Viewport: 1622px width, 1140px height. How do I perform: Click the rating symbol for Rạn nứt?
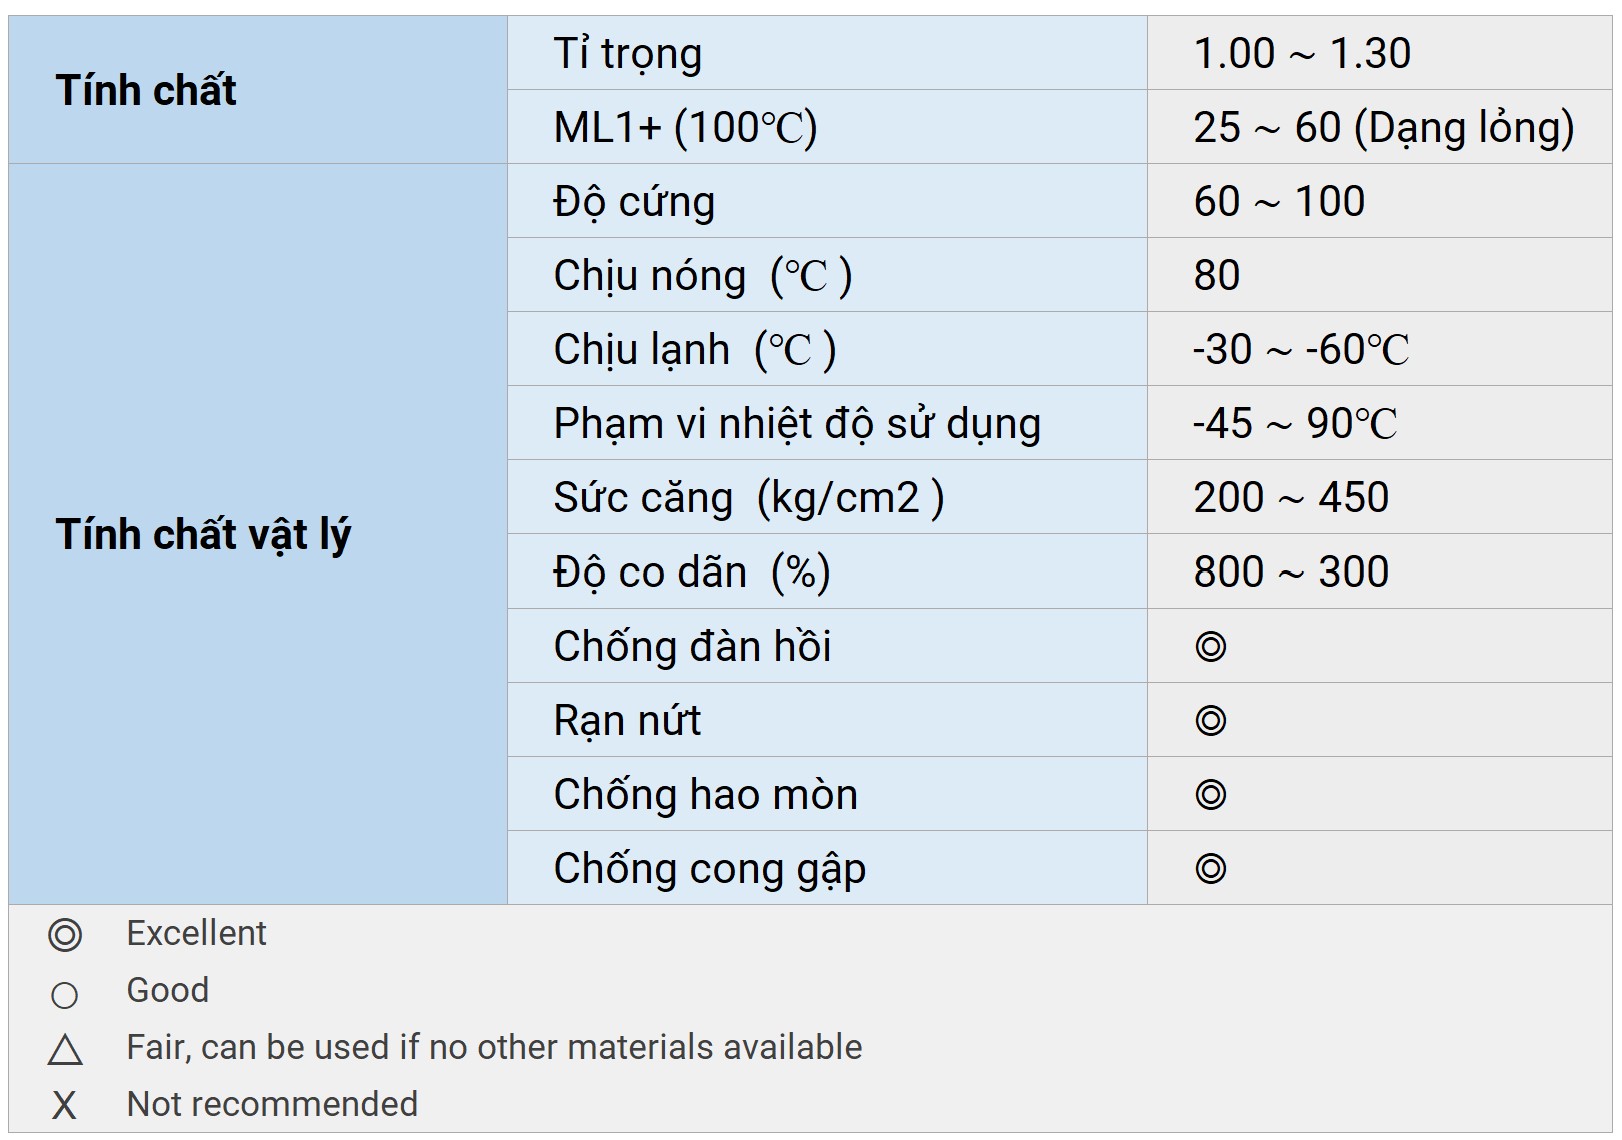coord(1210,721)
